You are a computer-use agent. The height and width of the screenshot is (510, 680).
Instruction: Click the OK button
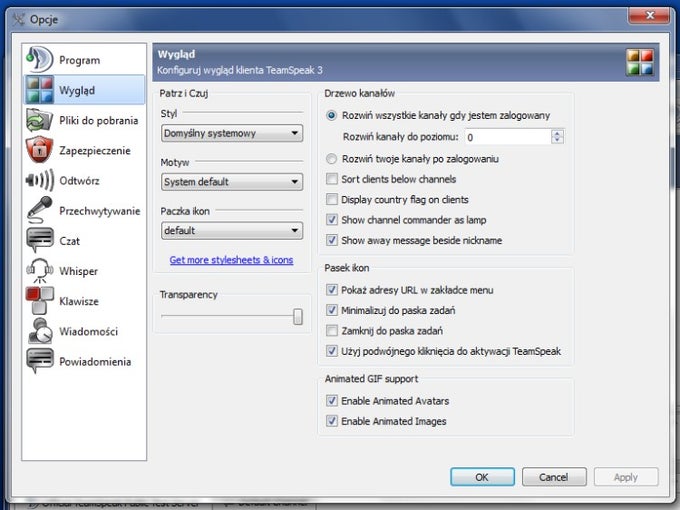482,477
